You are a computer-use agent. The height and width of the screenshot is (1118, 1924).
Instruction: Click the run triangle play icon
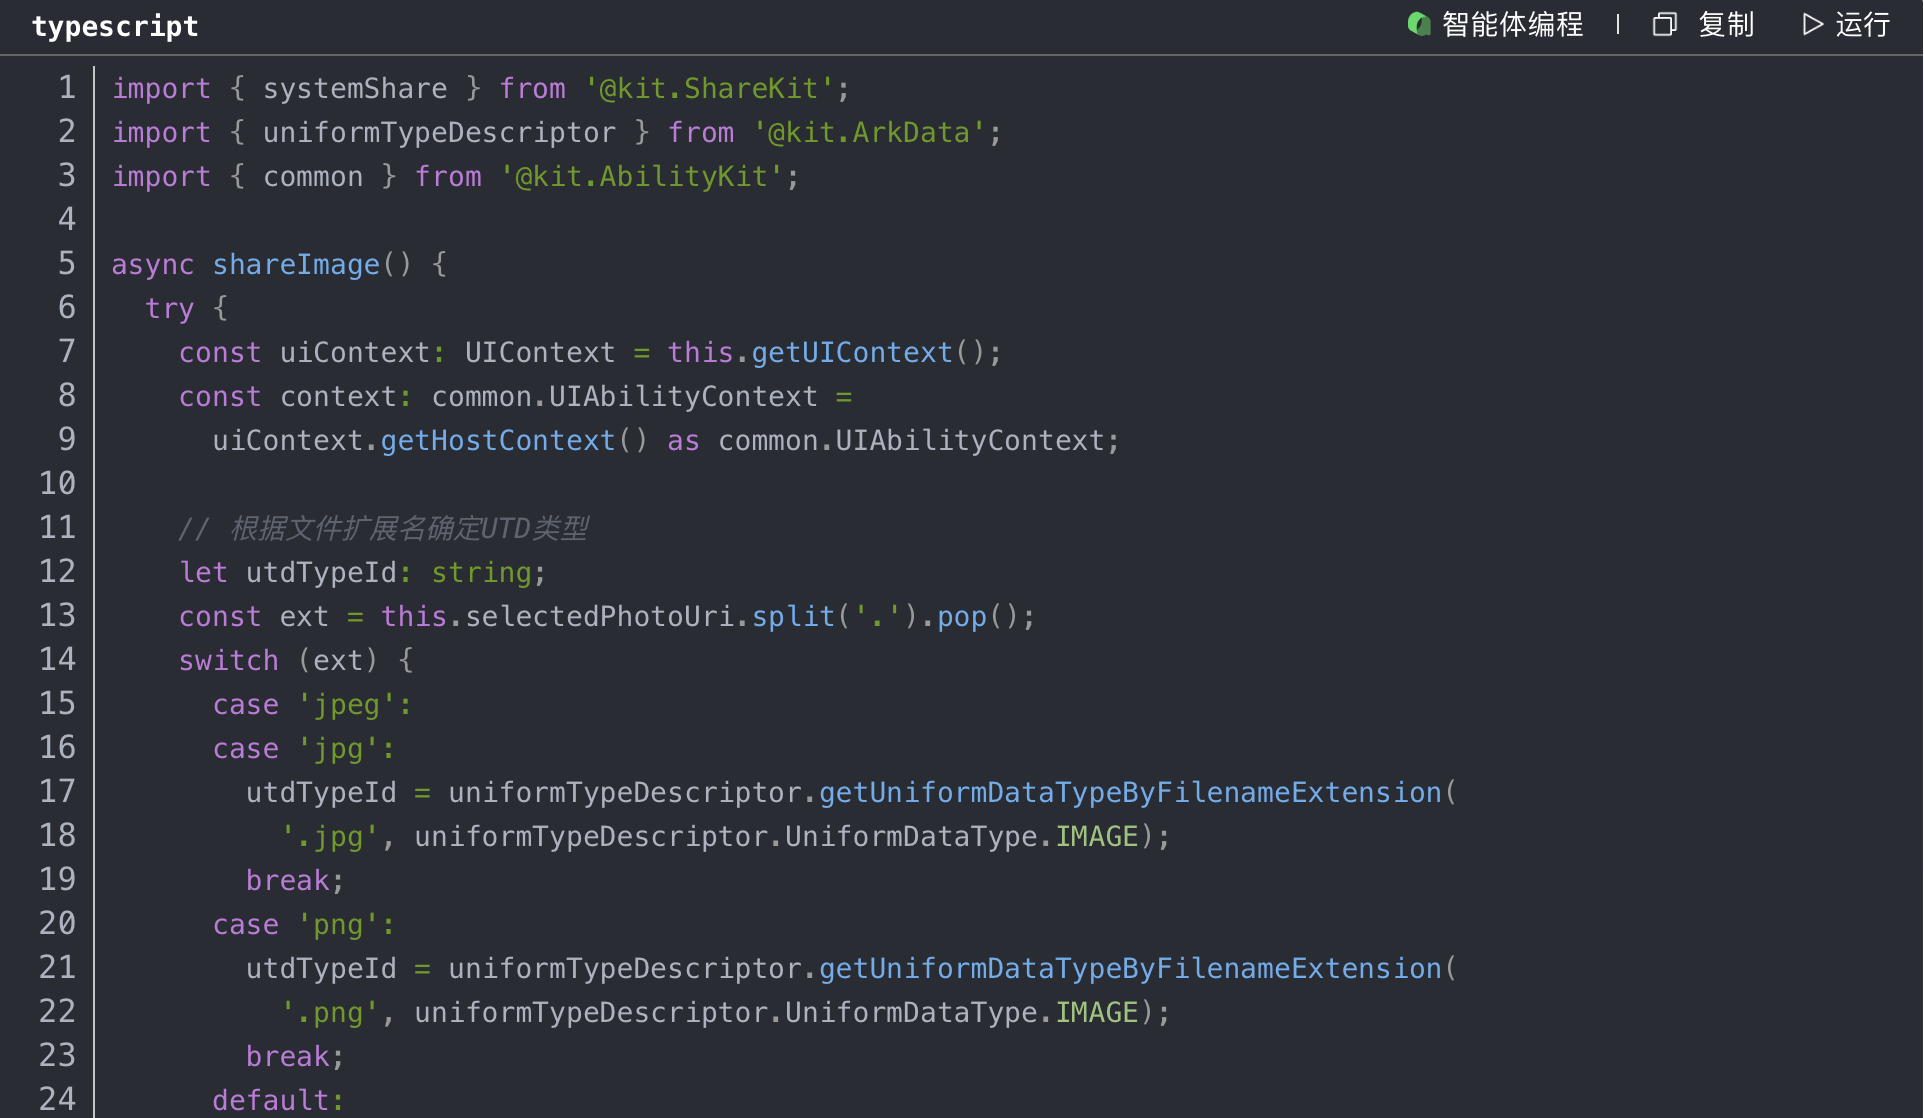click(1812, 24)
